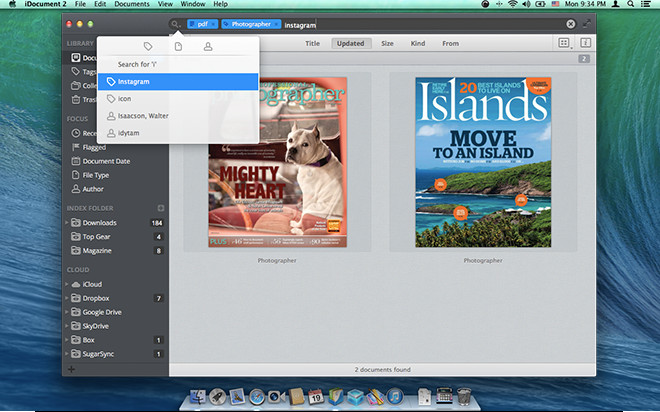660x412 pixels.
Task: Click the Flagged flag icon
Action: (76, 147)
